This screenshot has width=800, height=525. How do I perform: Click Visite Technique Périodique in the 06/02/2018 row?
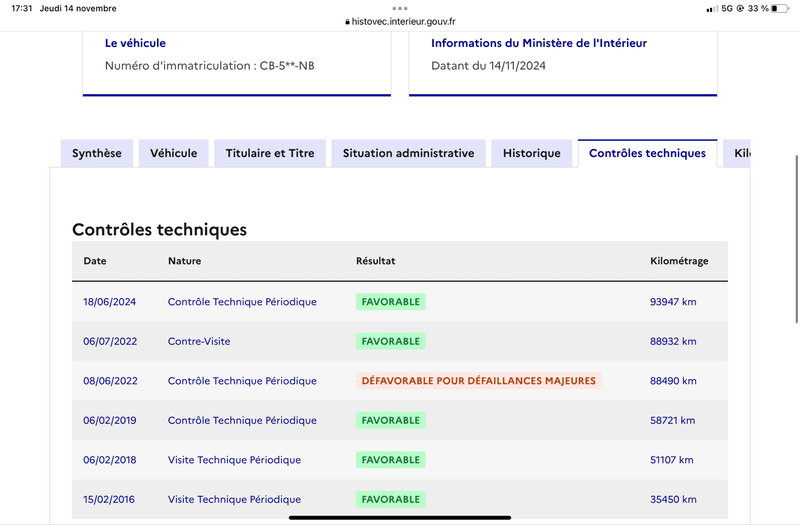point(234,460)
